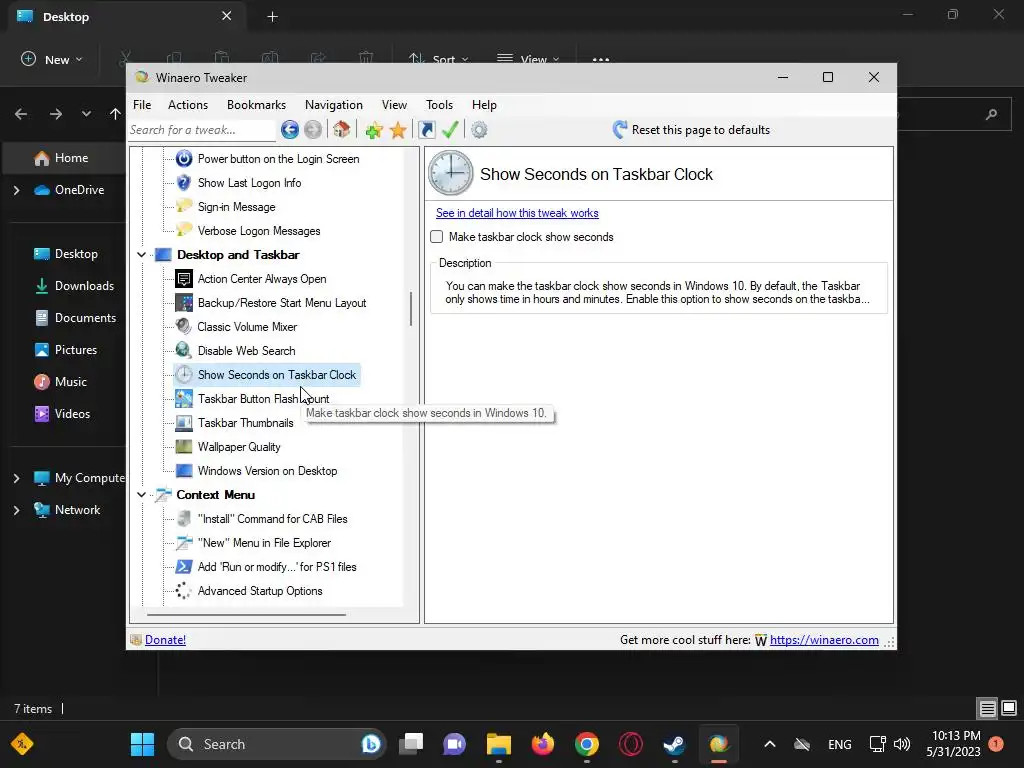The image size is (1024, 768).
Task: Go to Winaero Tweaker home page icon
Action: (342, 129)
